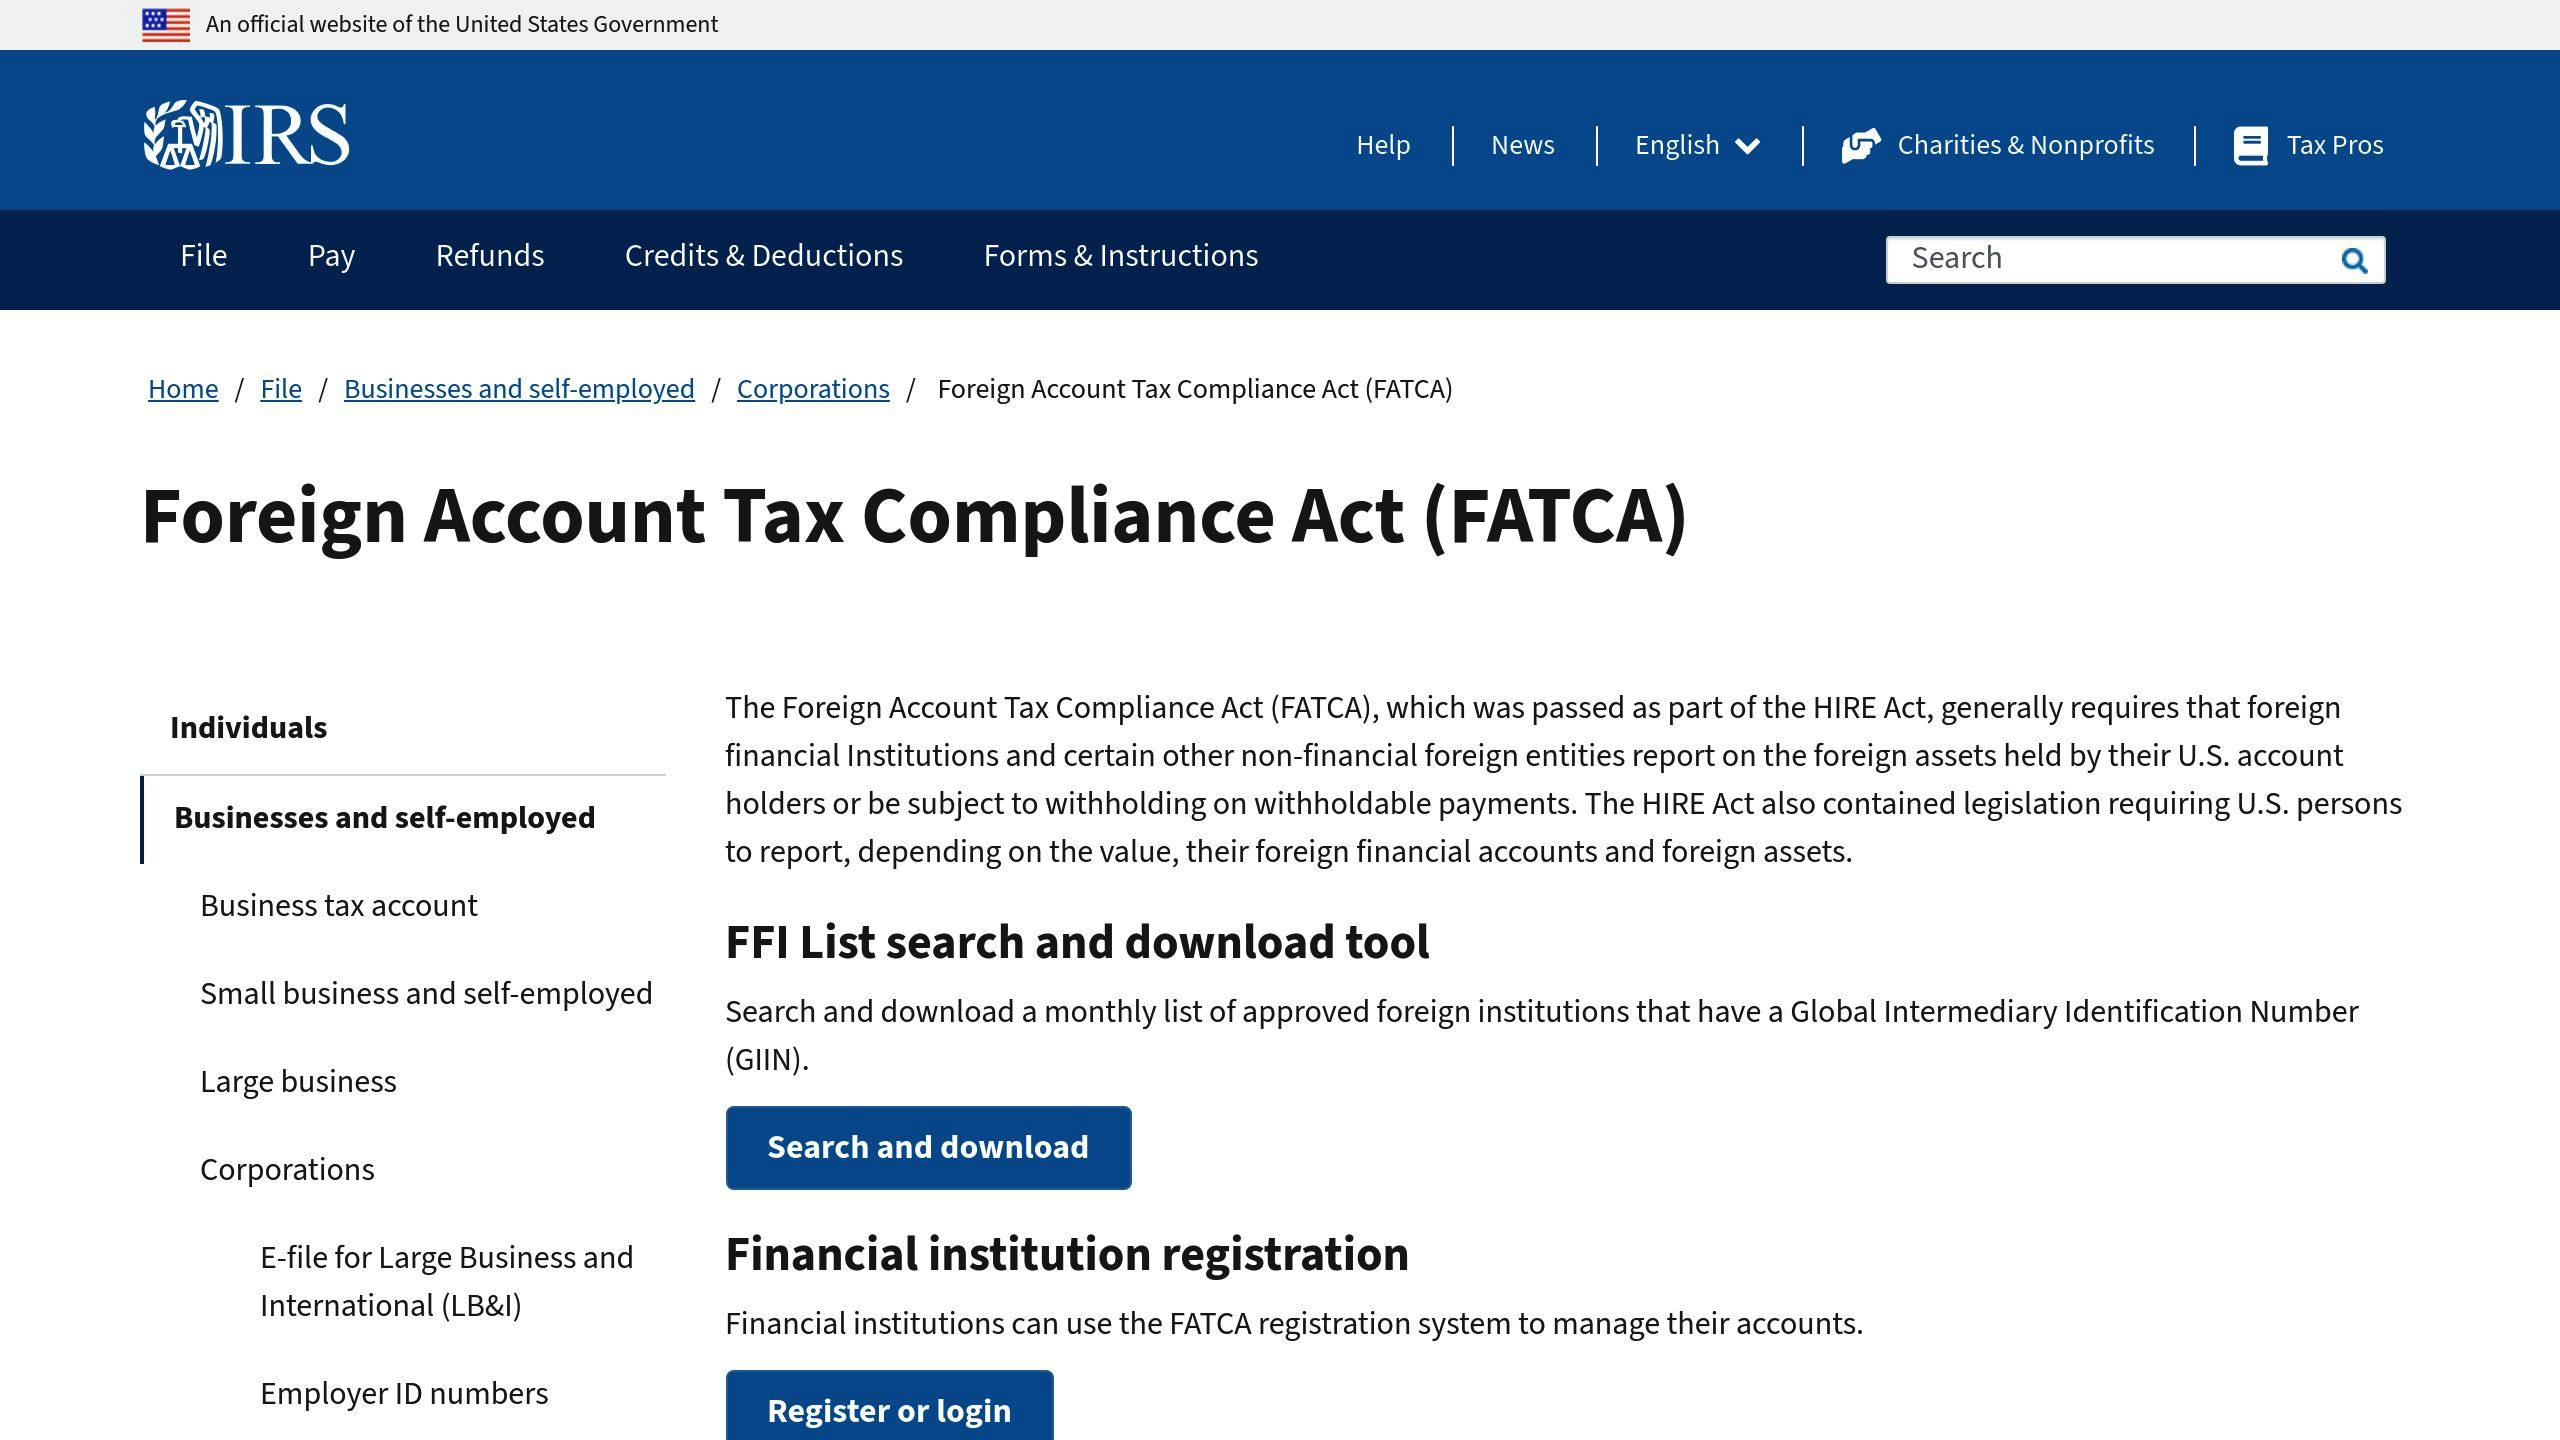Image resolution: width=2560 pixels, height=1440 pixels.
Task: Click the Financial institution registration heading
Action: click(x=1067, y=1254)
